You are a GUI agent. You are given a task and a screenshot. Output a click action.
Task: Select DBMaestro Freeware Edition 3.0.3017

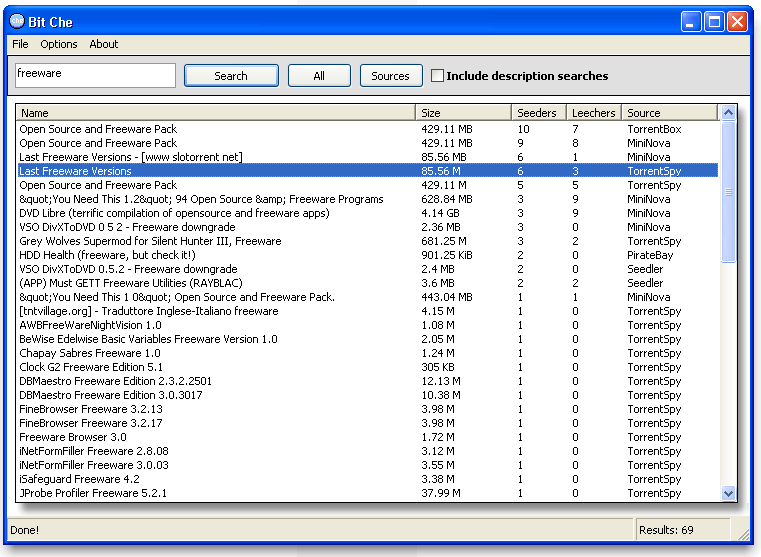point(367,395)
